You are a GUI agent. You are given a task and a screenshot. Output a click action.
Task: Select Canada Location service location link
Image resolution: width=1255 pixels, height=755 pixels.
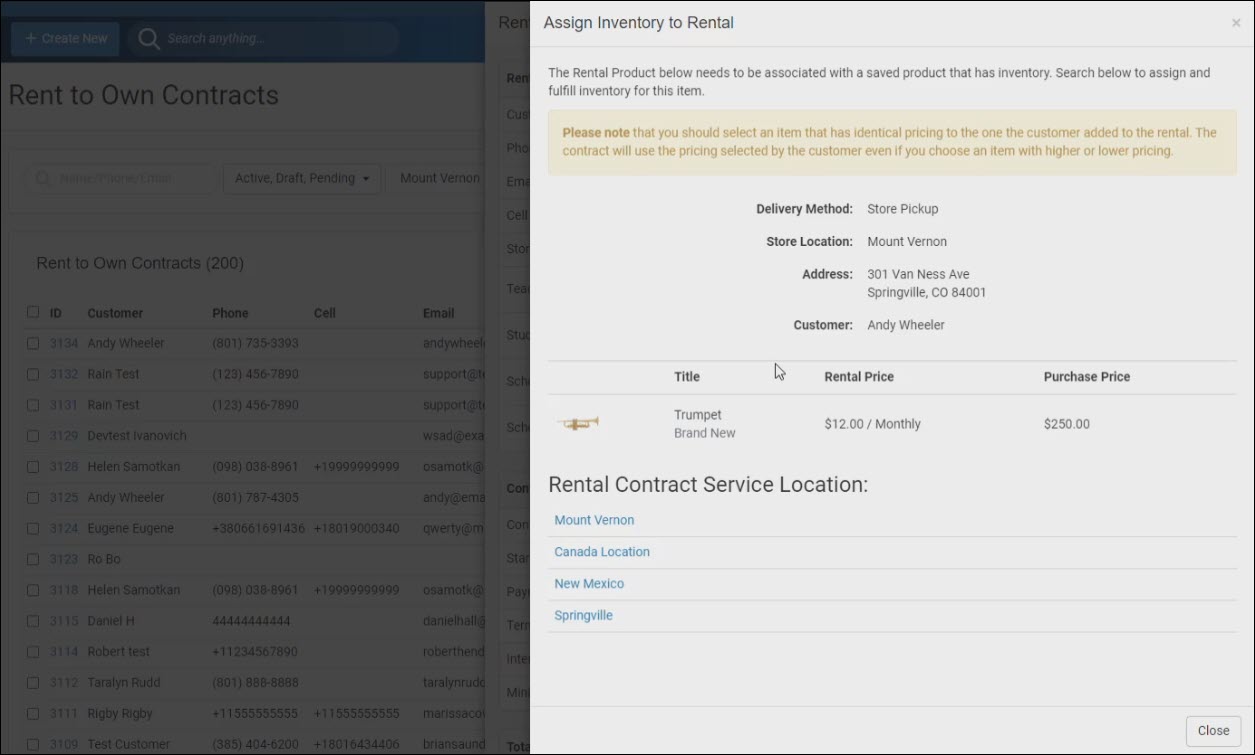[x=602, y=552]
